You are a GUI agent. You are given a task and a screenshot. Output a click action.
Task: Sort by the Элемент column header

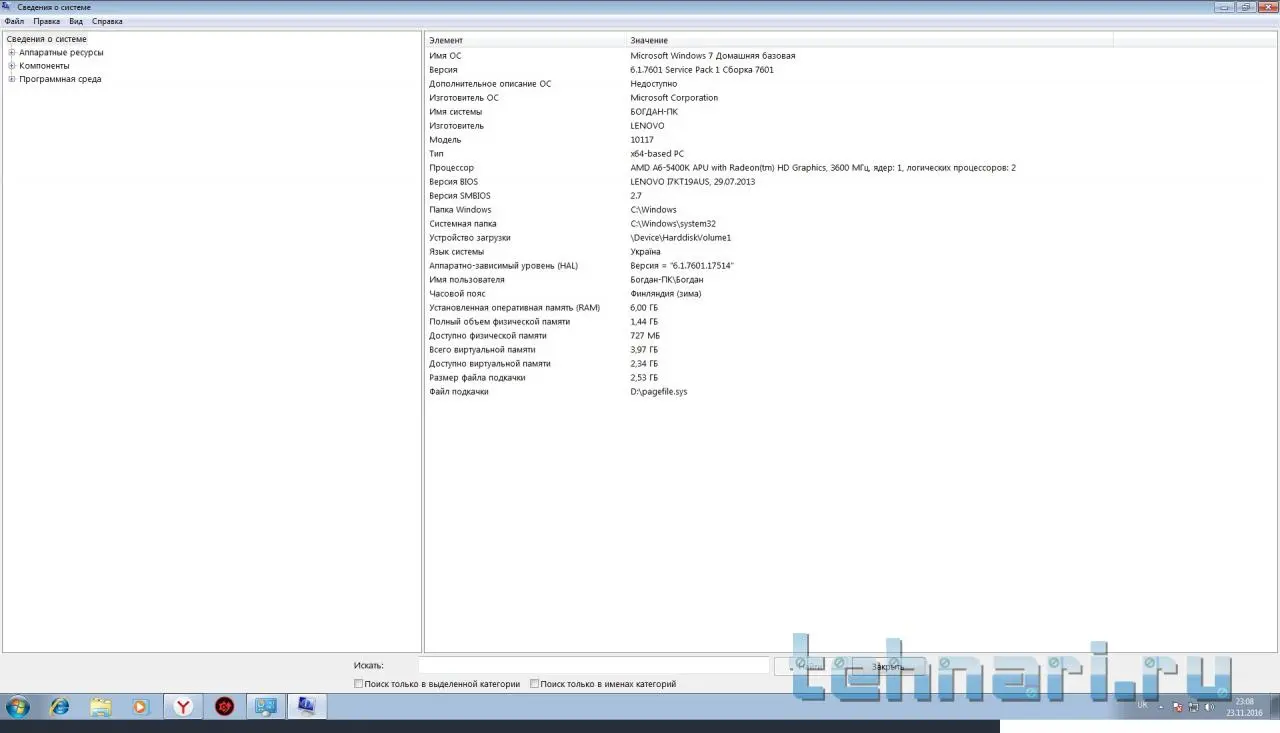526,40
